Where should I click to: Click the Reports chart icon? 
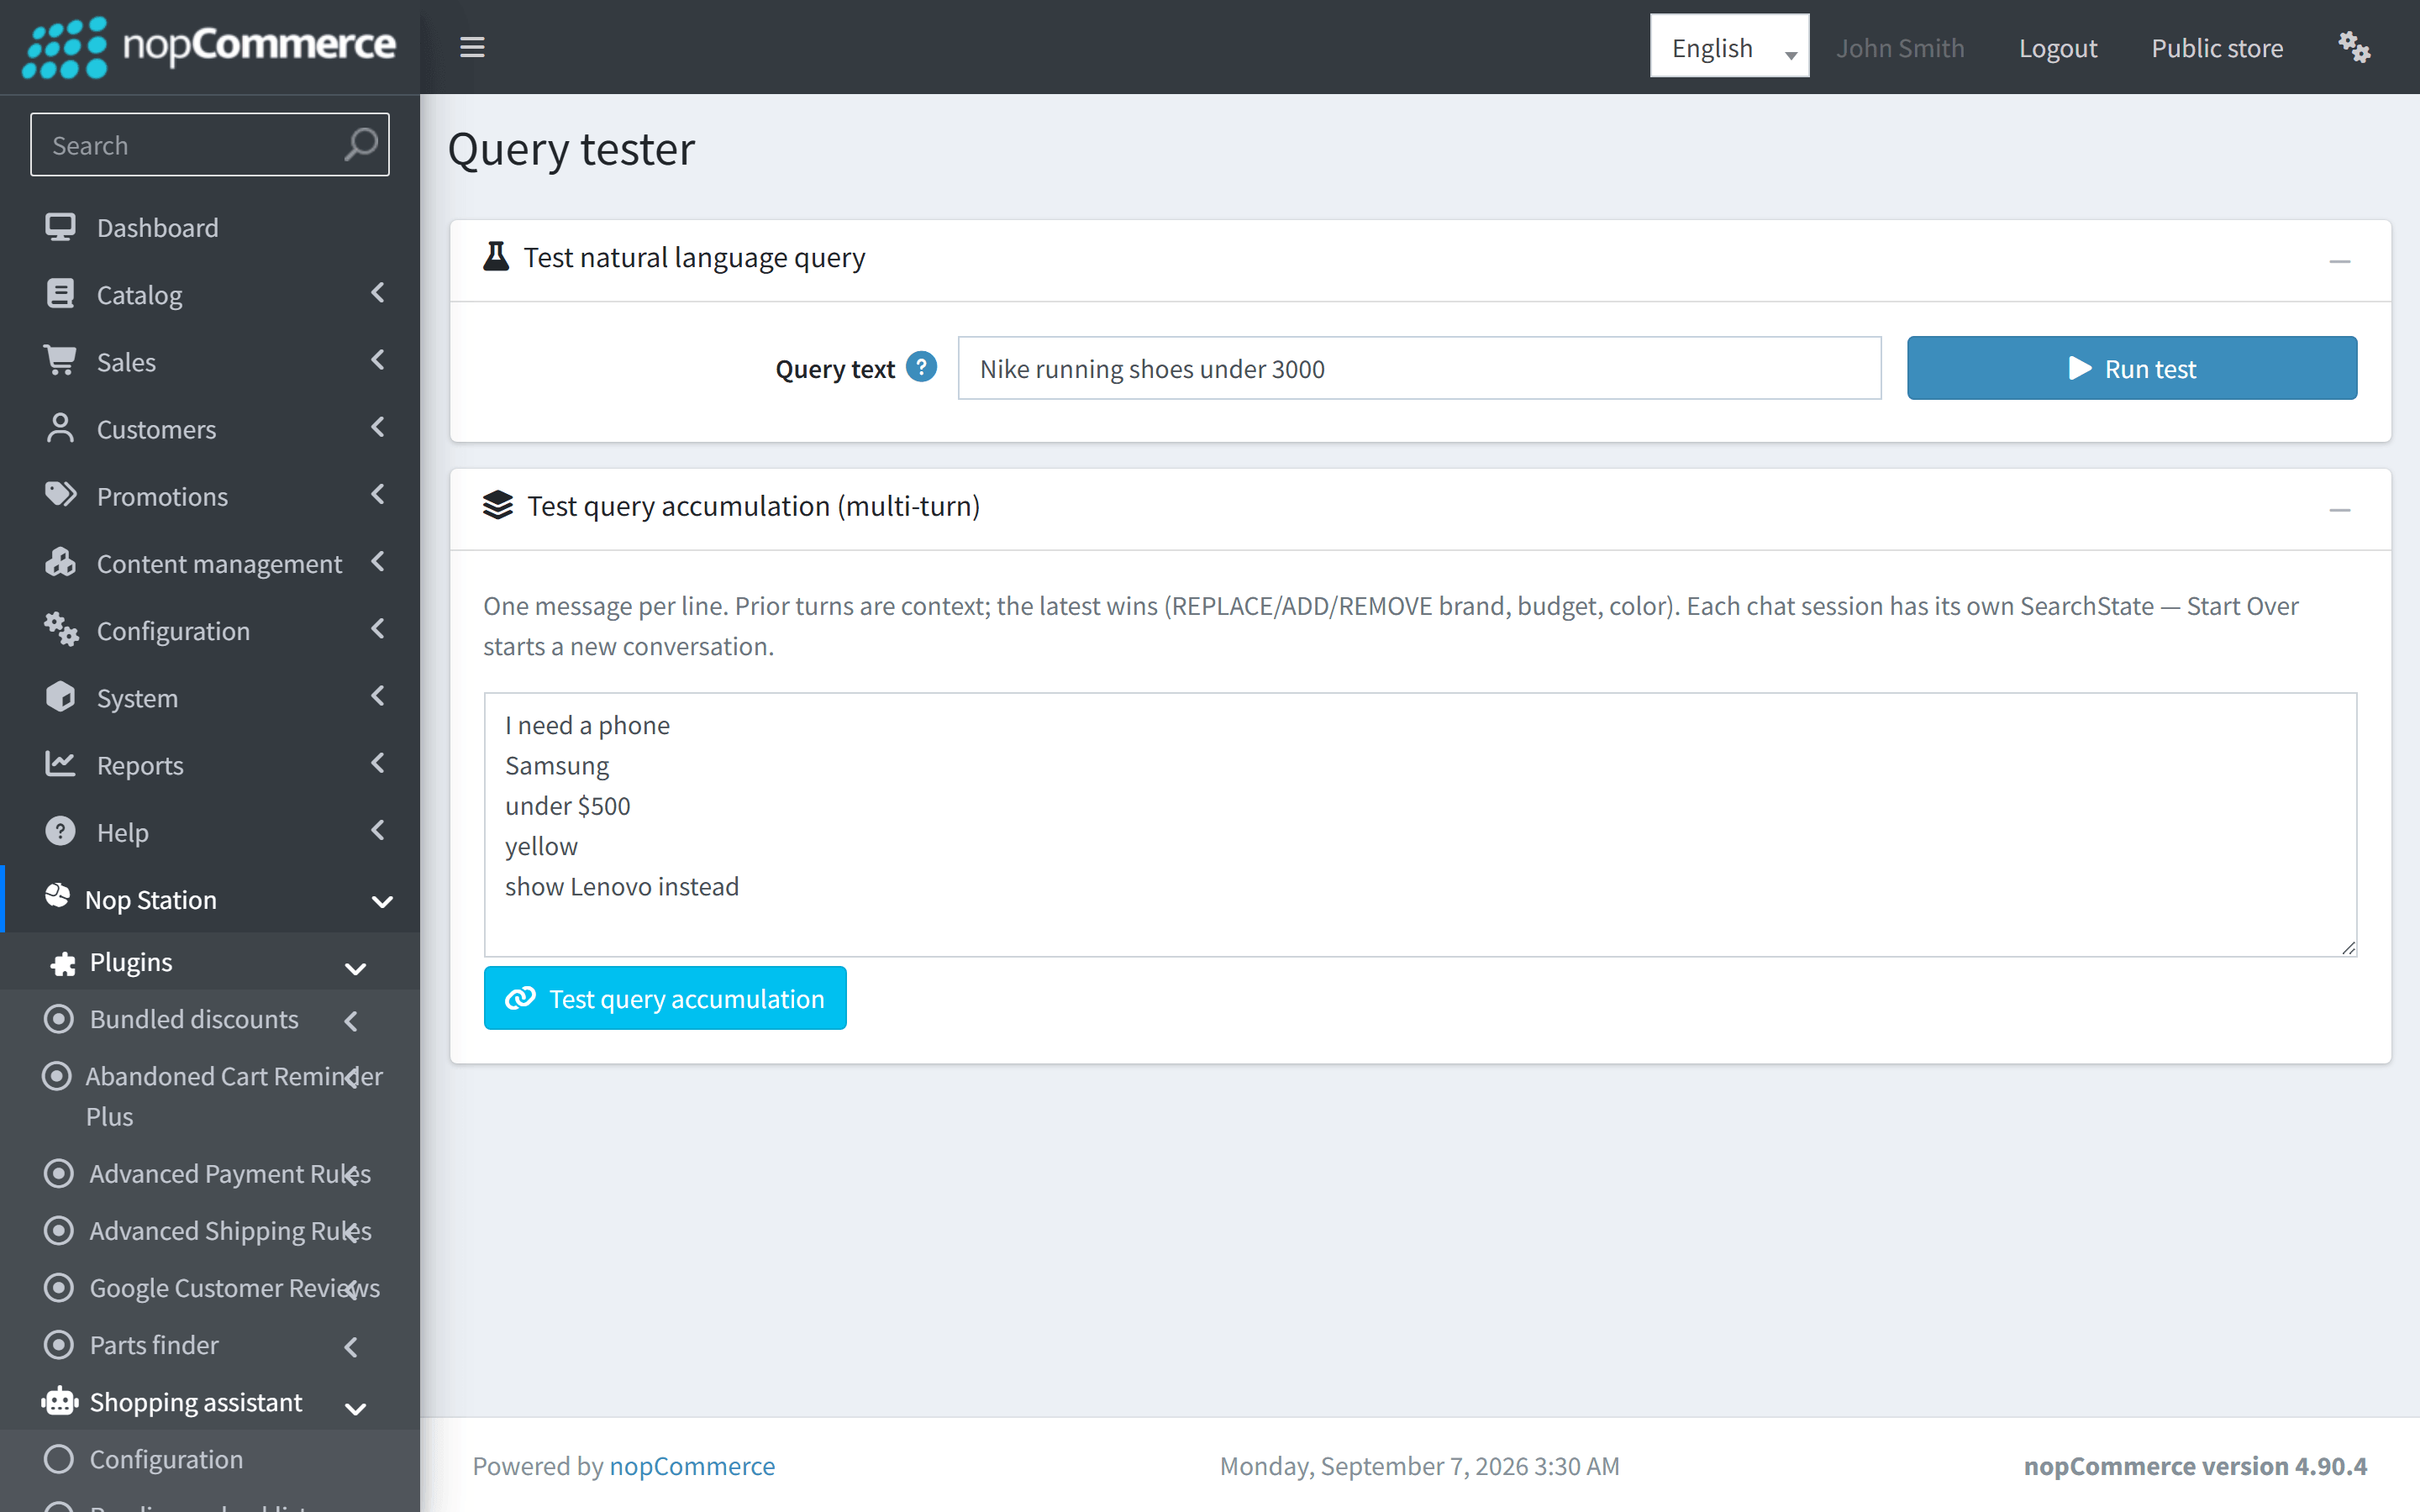(x=60, y=764)
